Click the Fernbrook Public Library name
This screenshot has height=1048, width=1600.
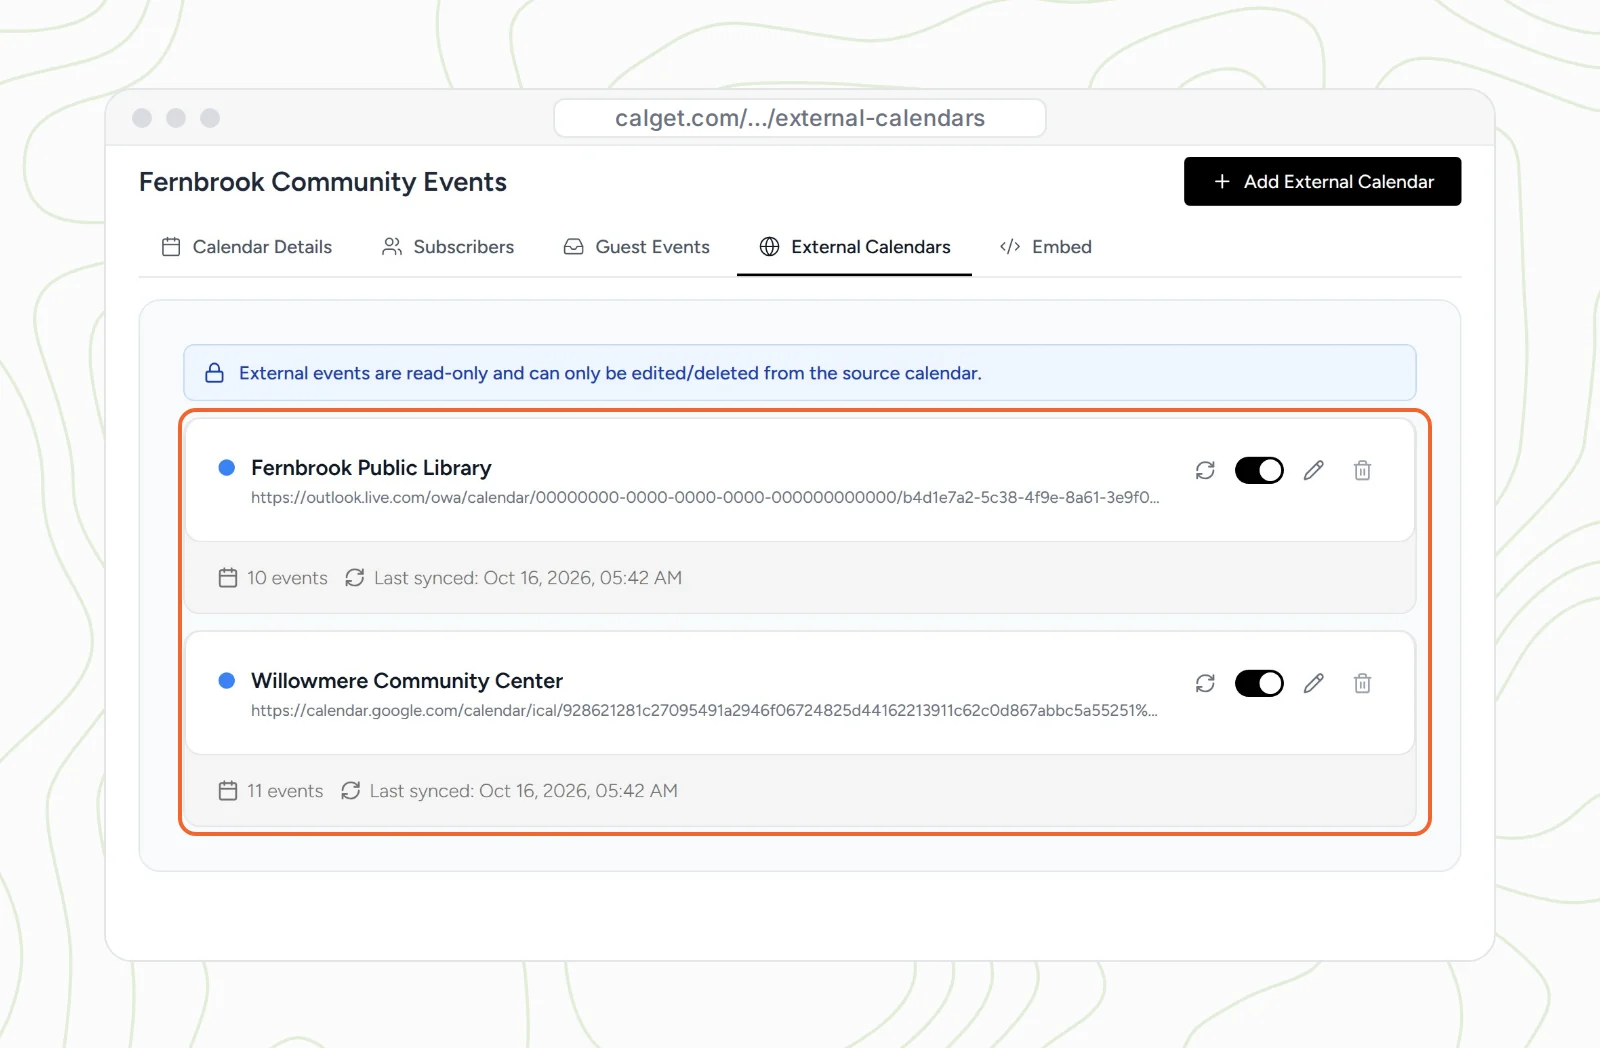click(371, 468)
